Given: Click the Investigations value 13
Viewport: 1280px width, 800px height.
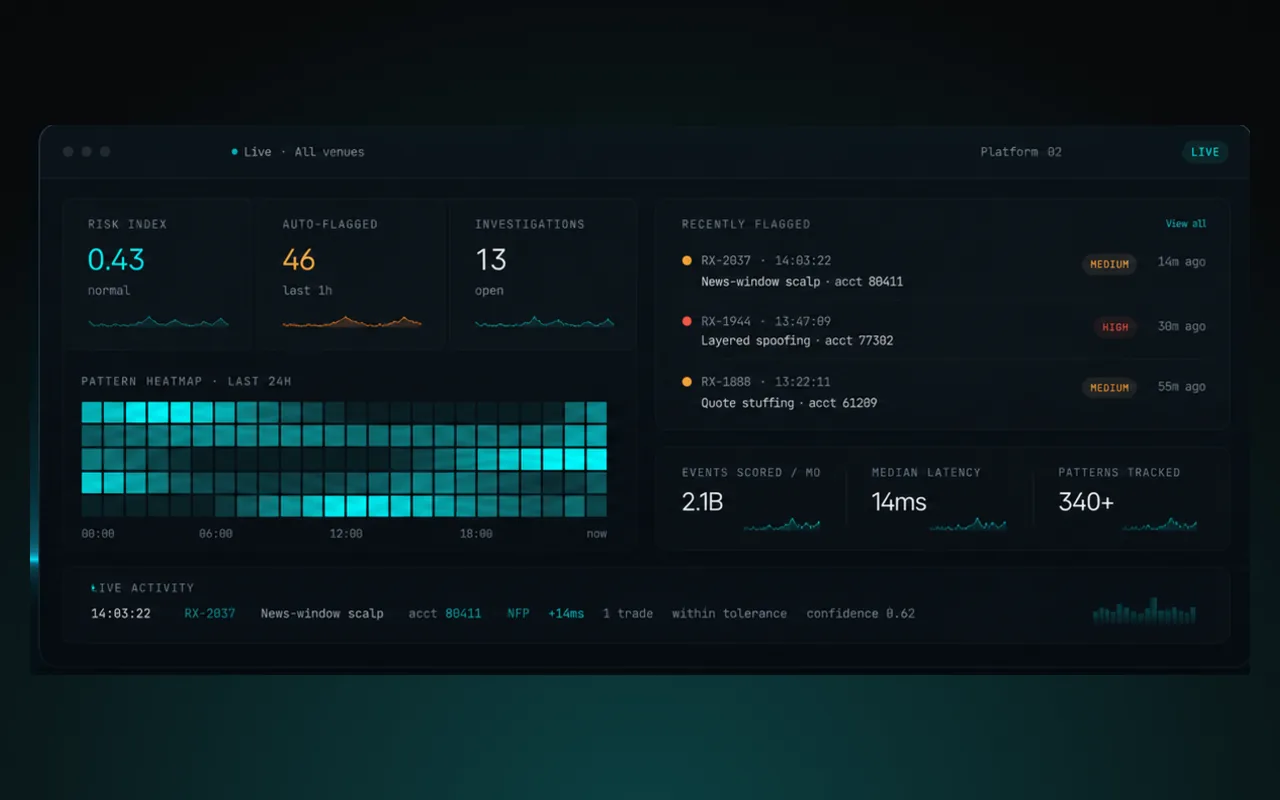Looking at the screenshot, I should click(491, 260).
